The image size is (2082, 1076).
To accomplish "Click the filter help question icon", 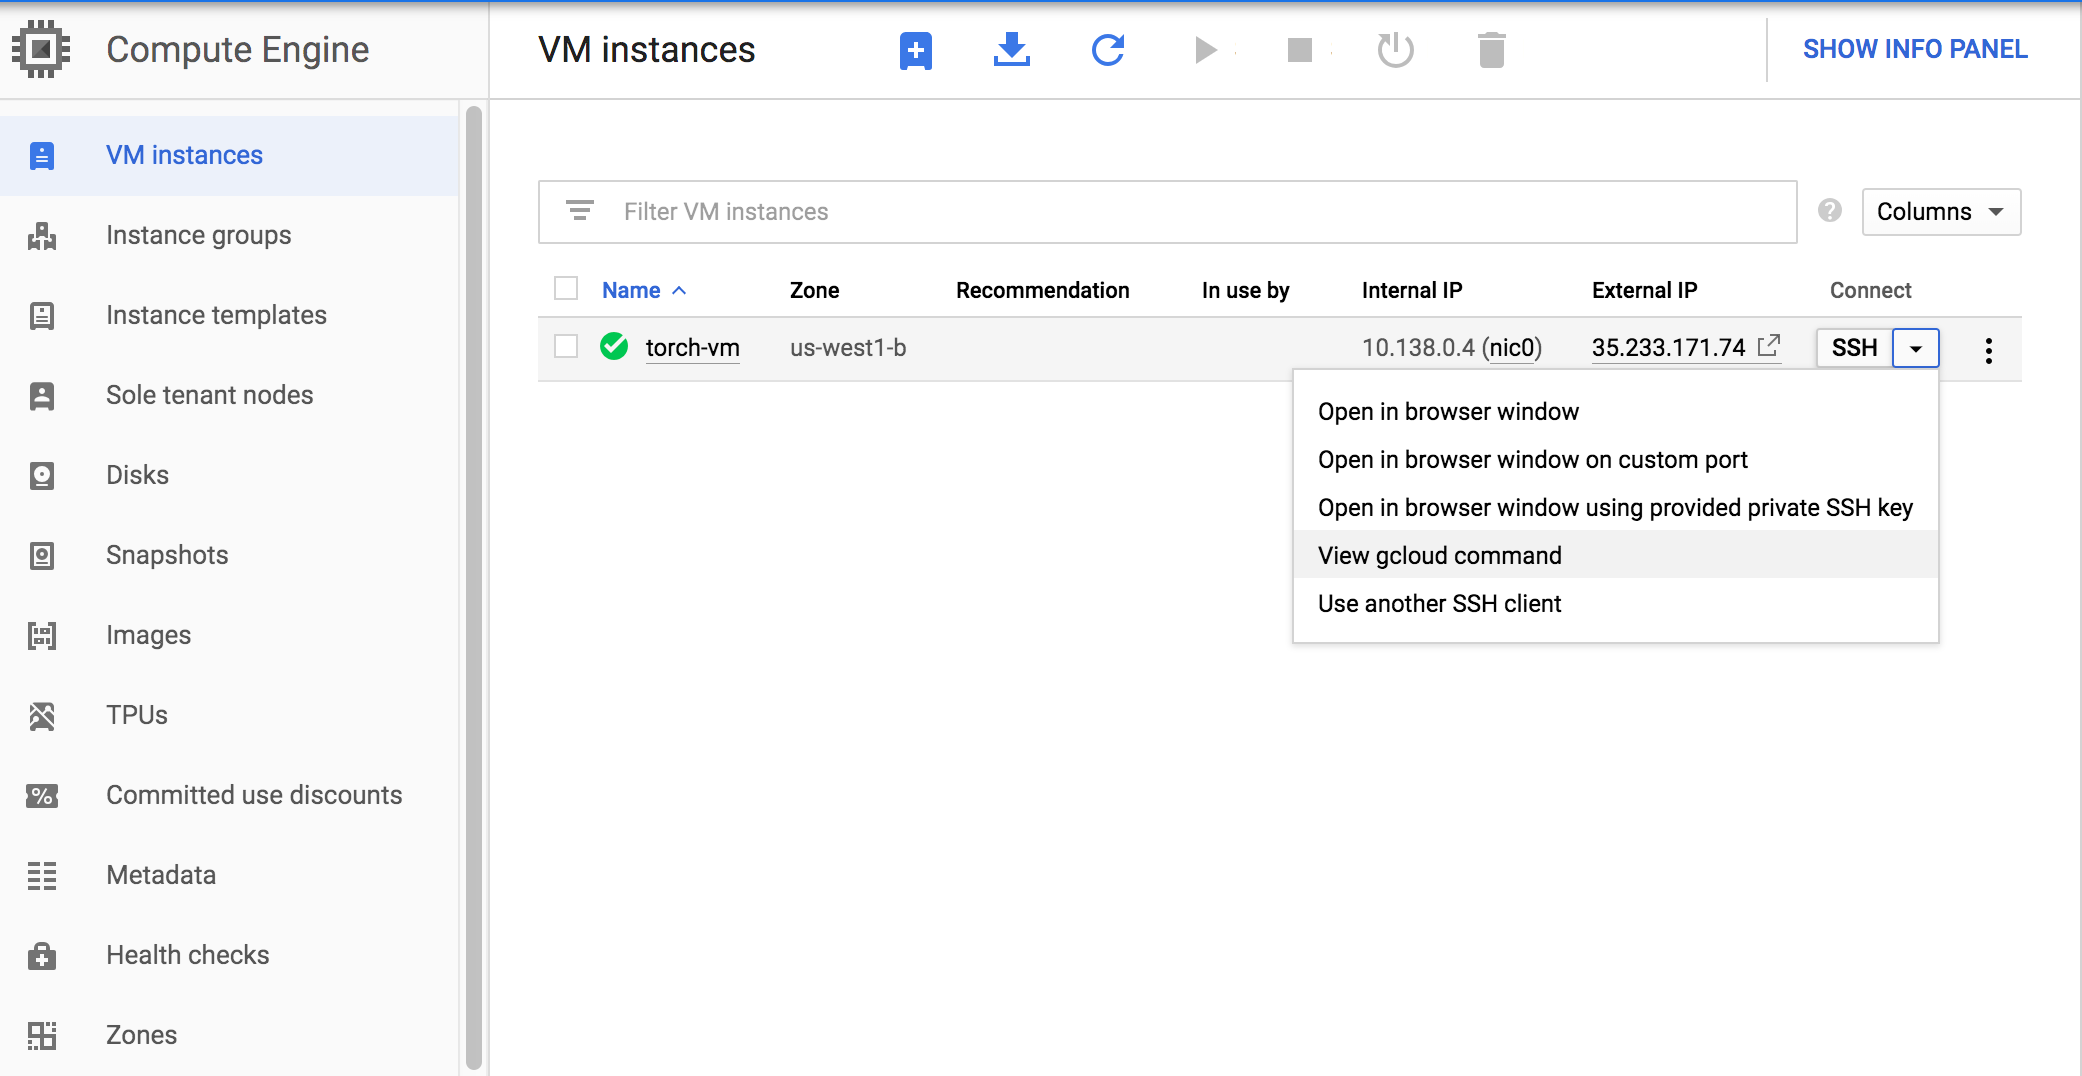I will tap(1830, 211).
